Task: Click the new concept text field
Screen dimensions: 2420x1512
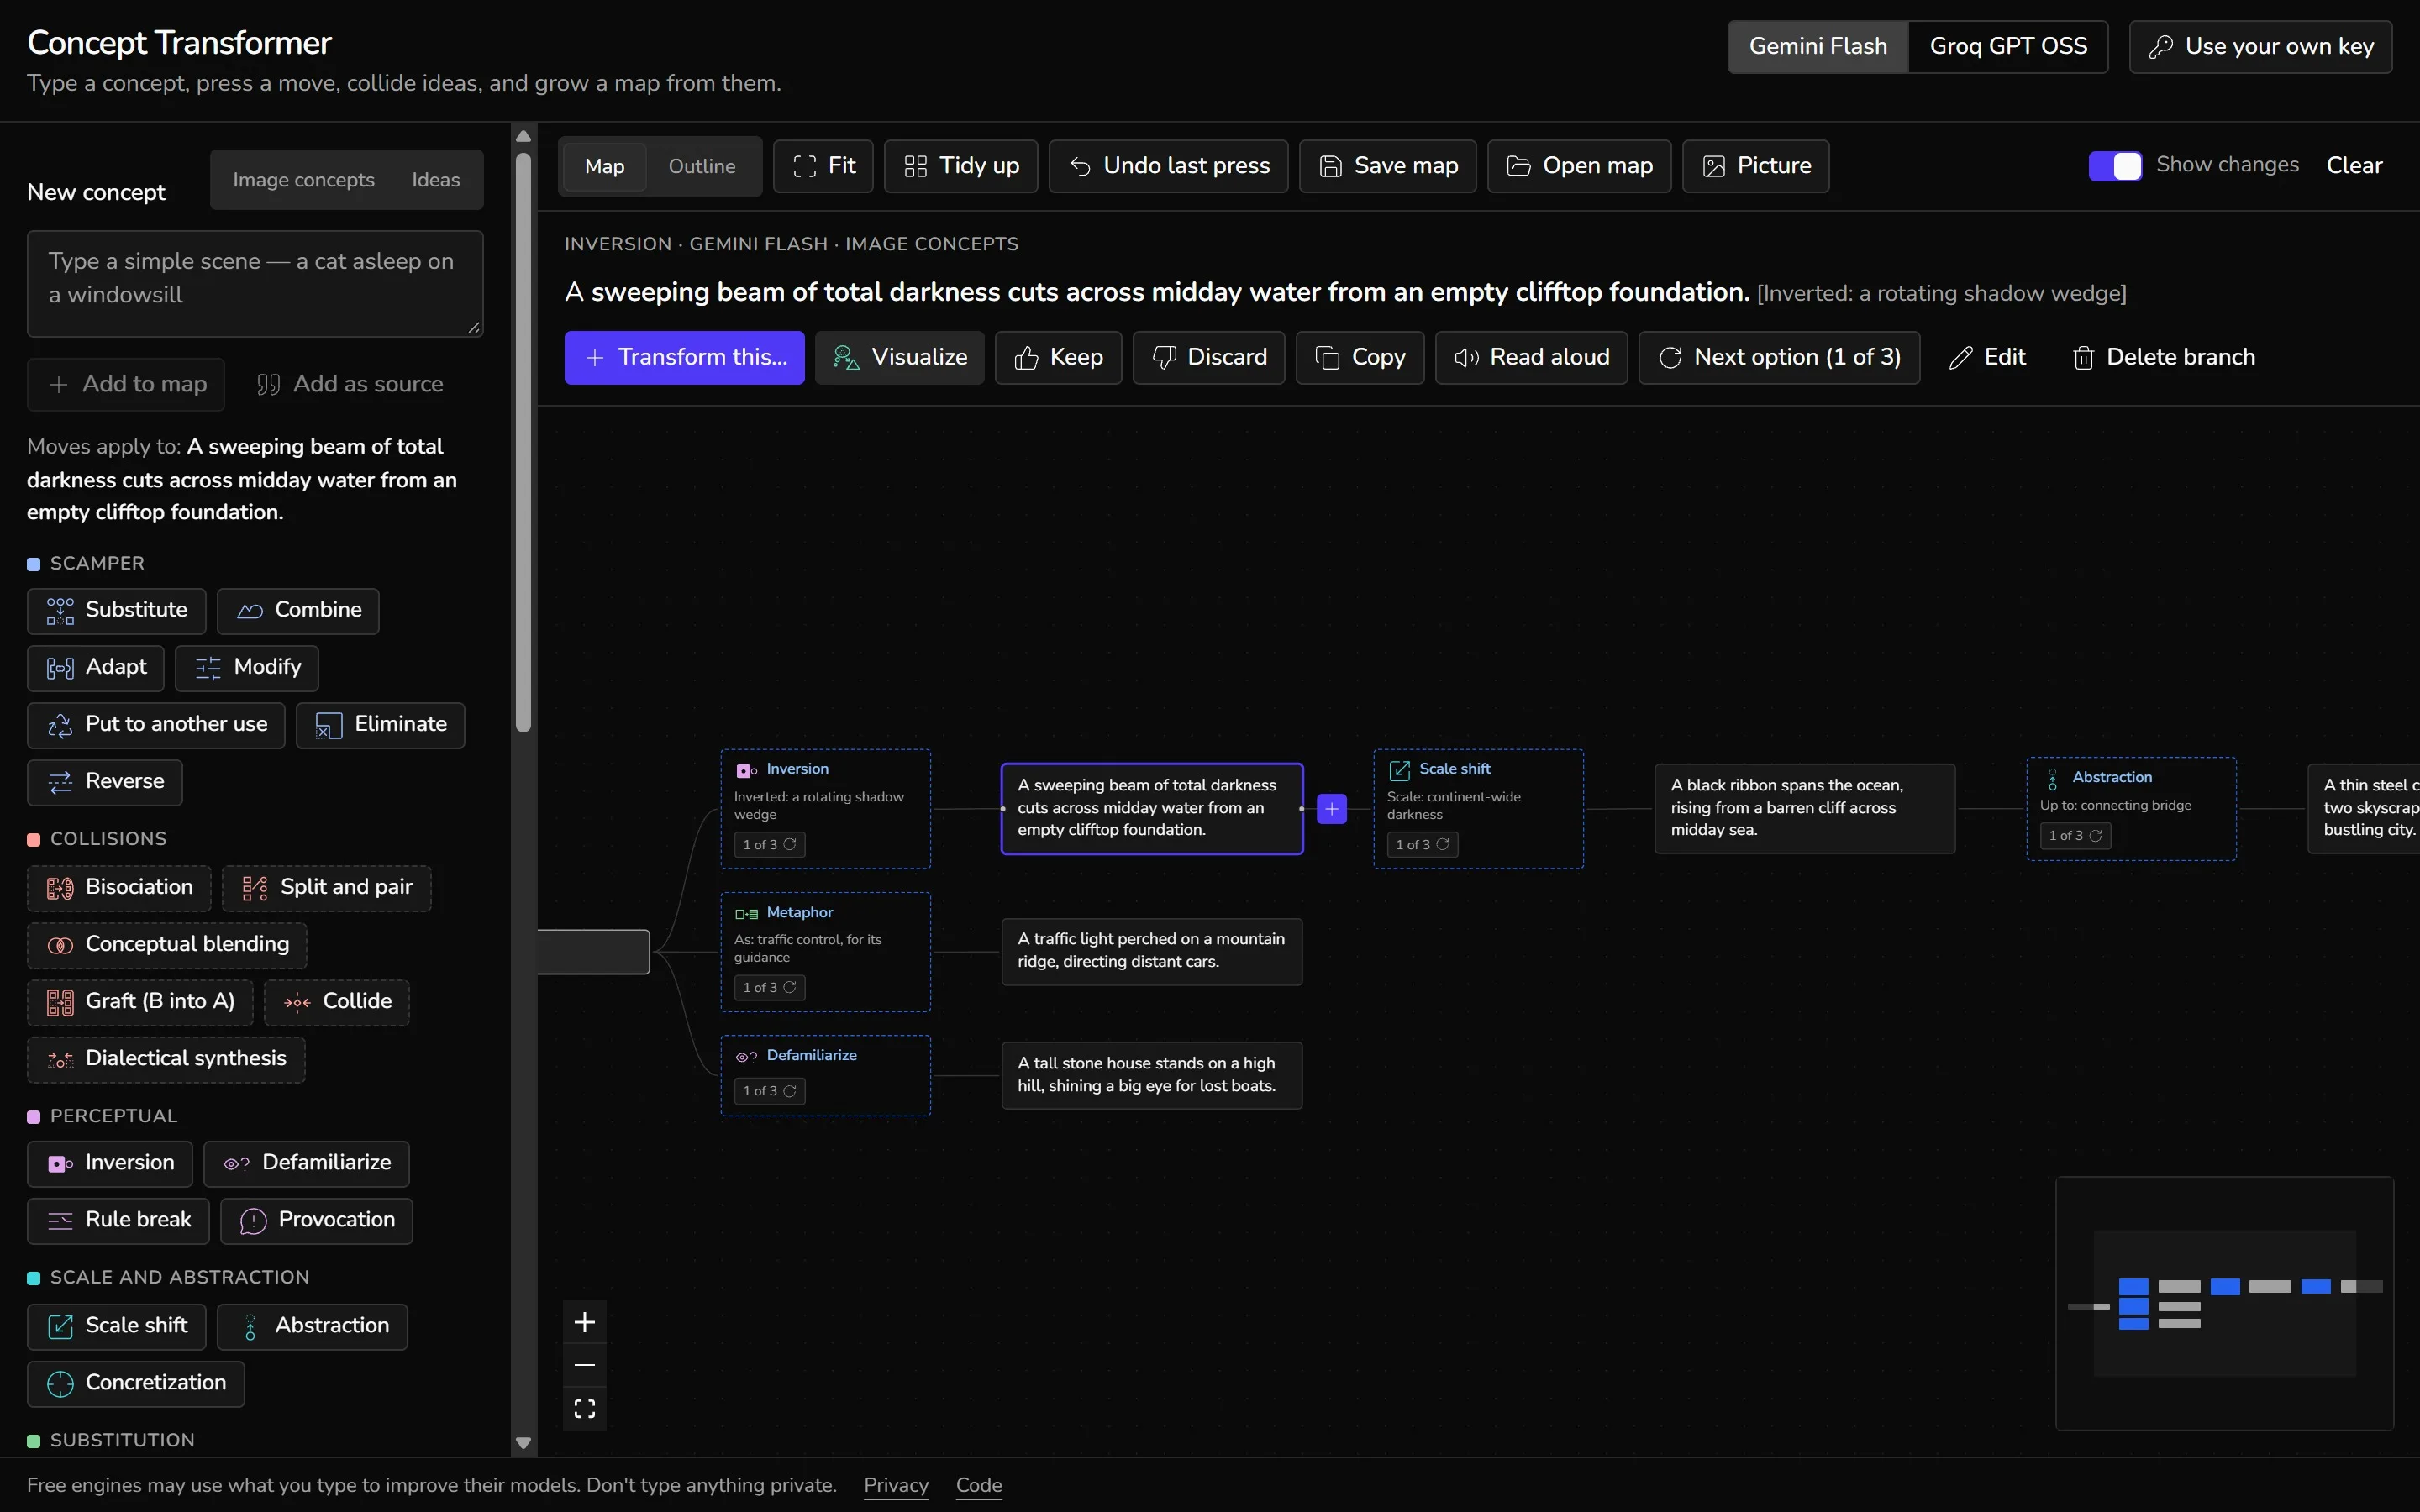Action: point(255,284)
